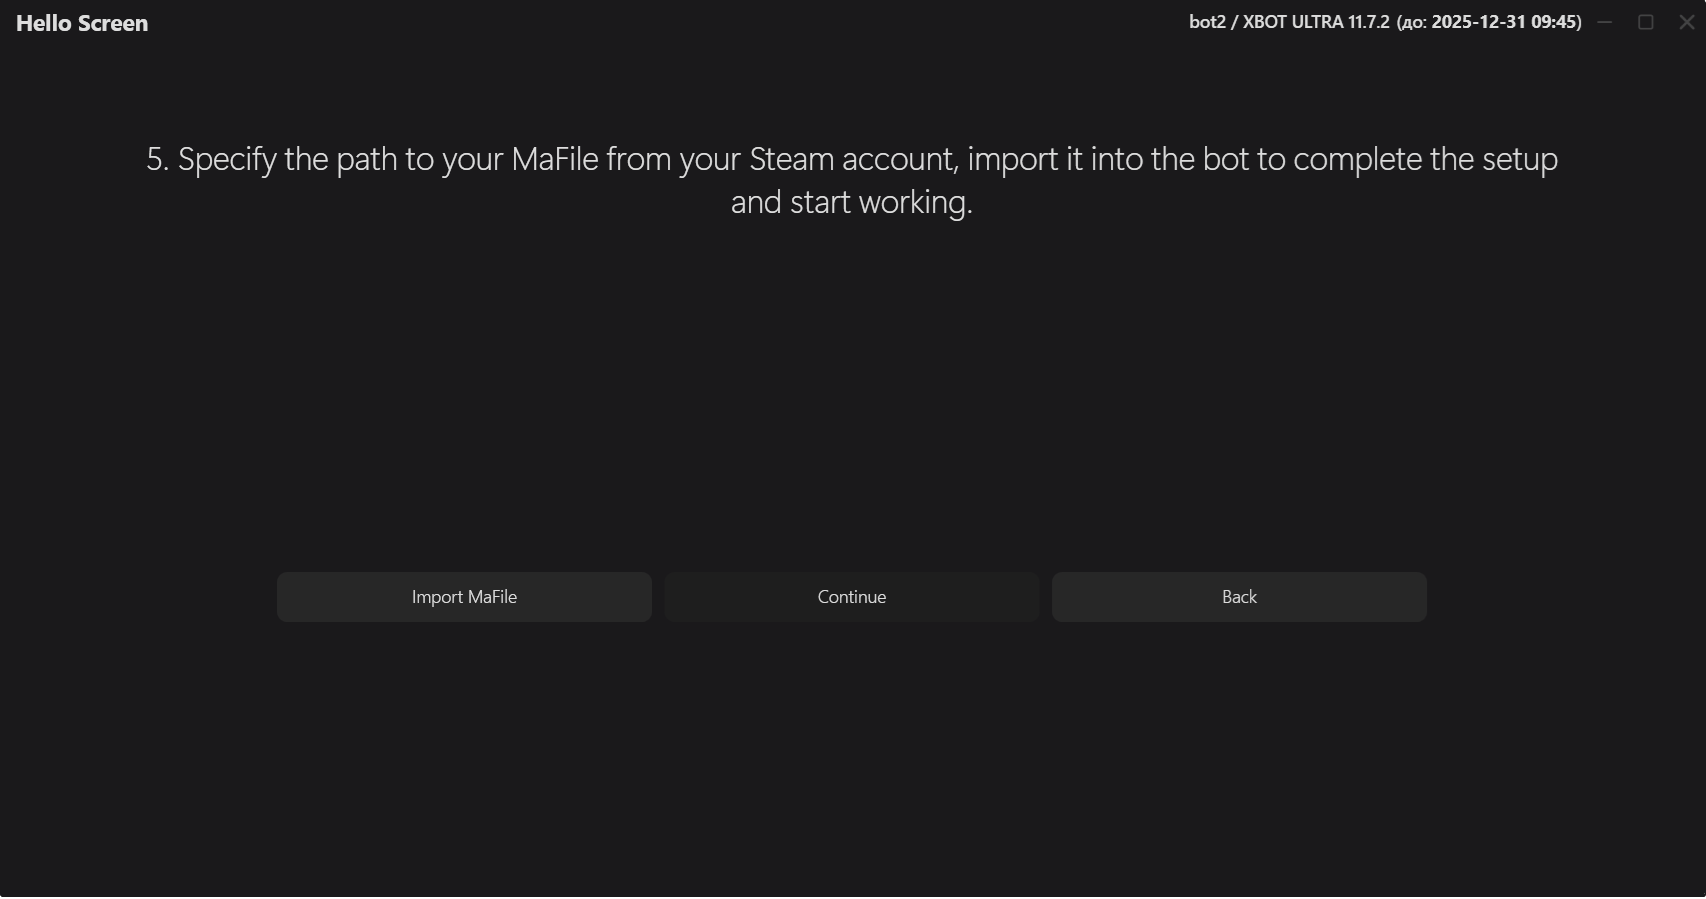Viewport: 1706px width, 899px height.
Task: Click the bot2 profile name in title bar
Action: click(x=1207, y=22)
